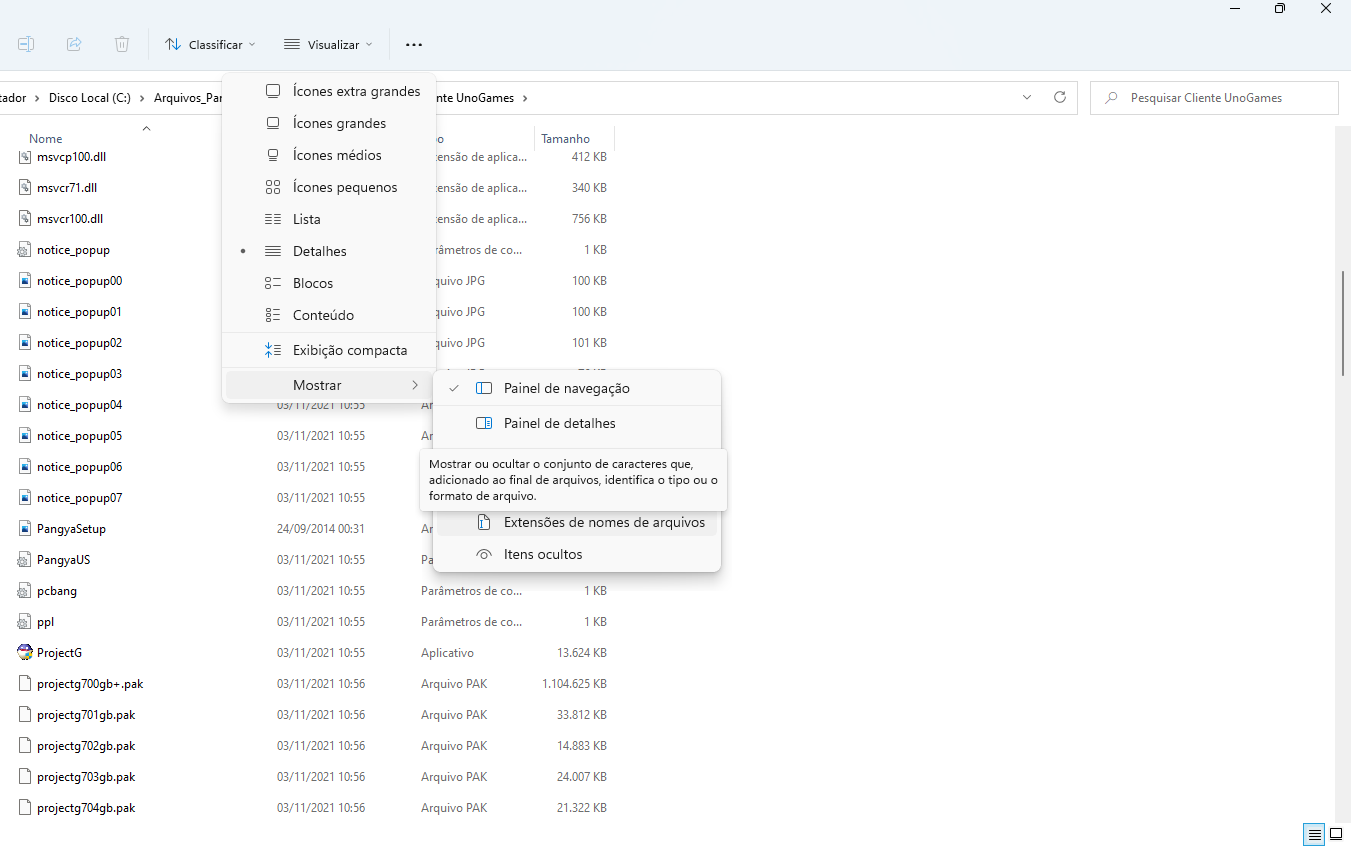Click the Share icon in the toolbar

73,44
